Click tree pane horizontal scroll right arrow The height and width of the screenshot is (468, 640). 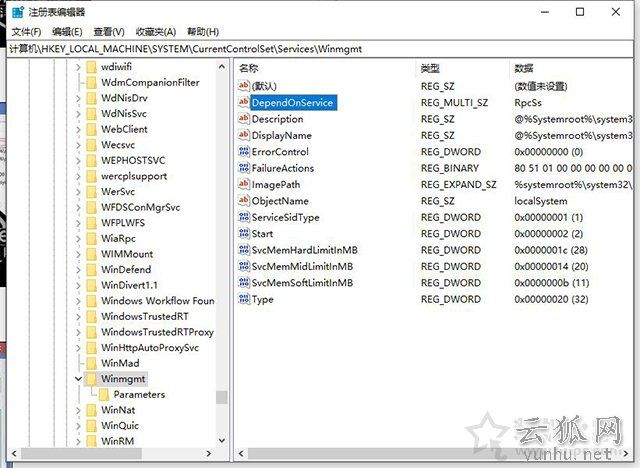[x=209, y=453]
